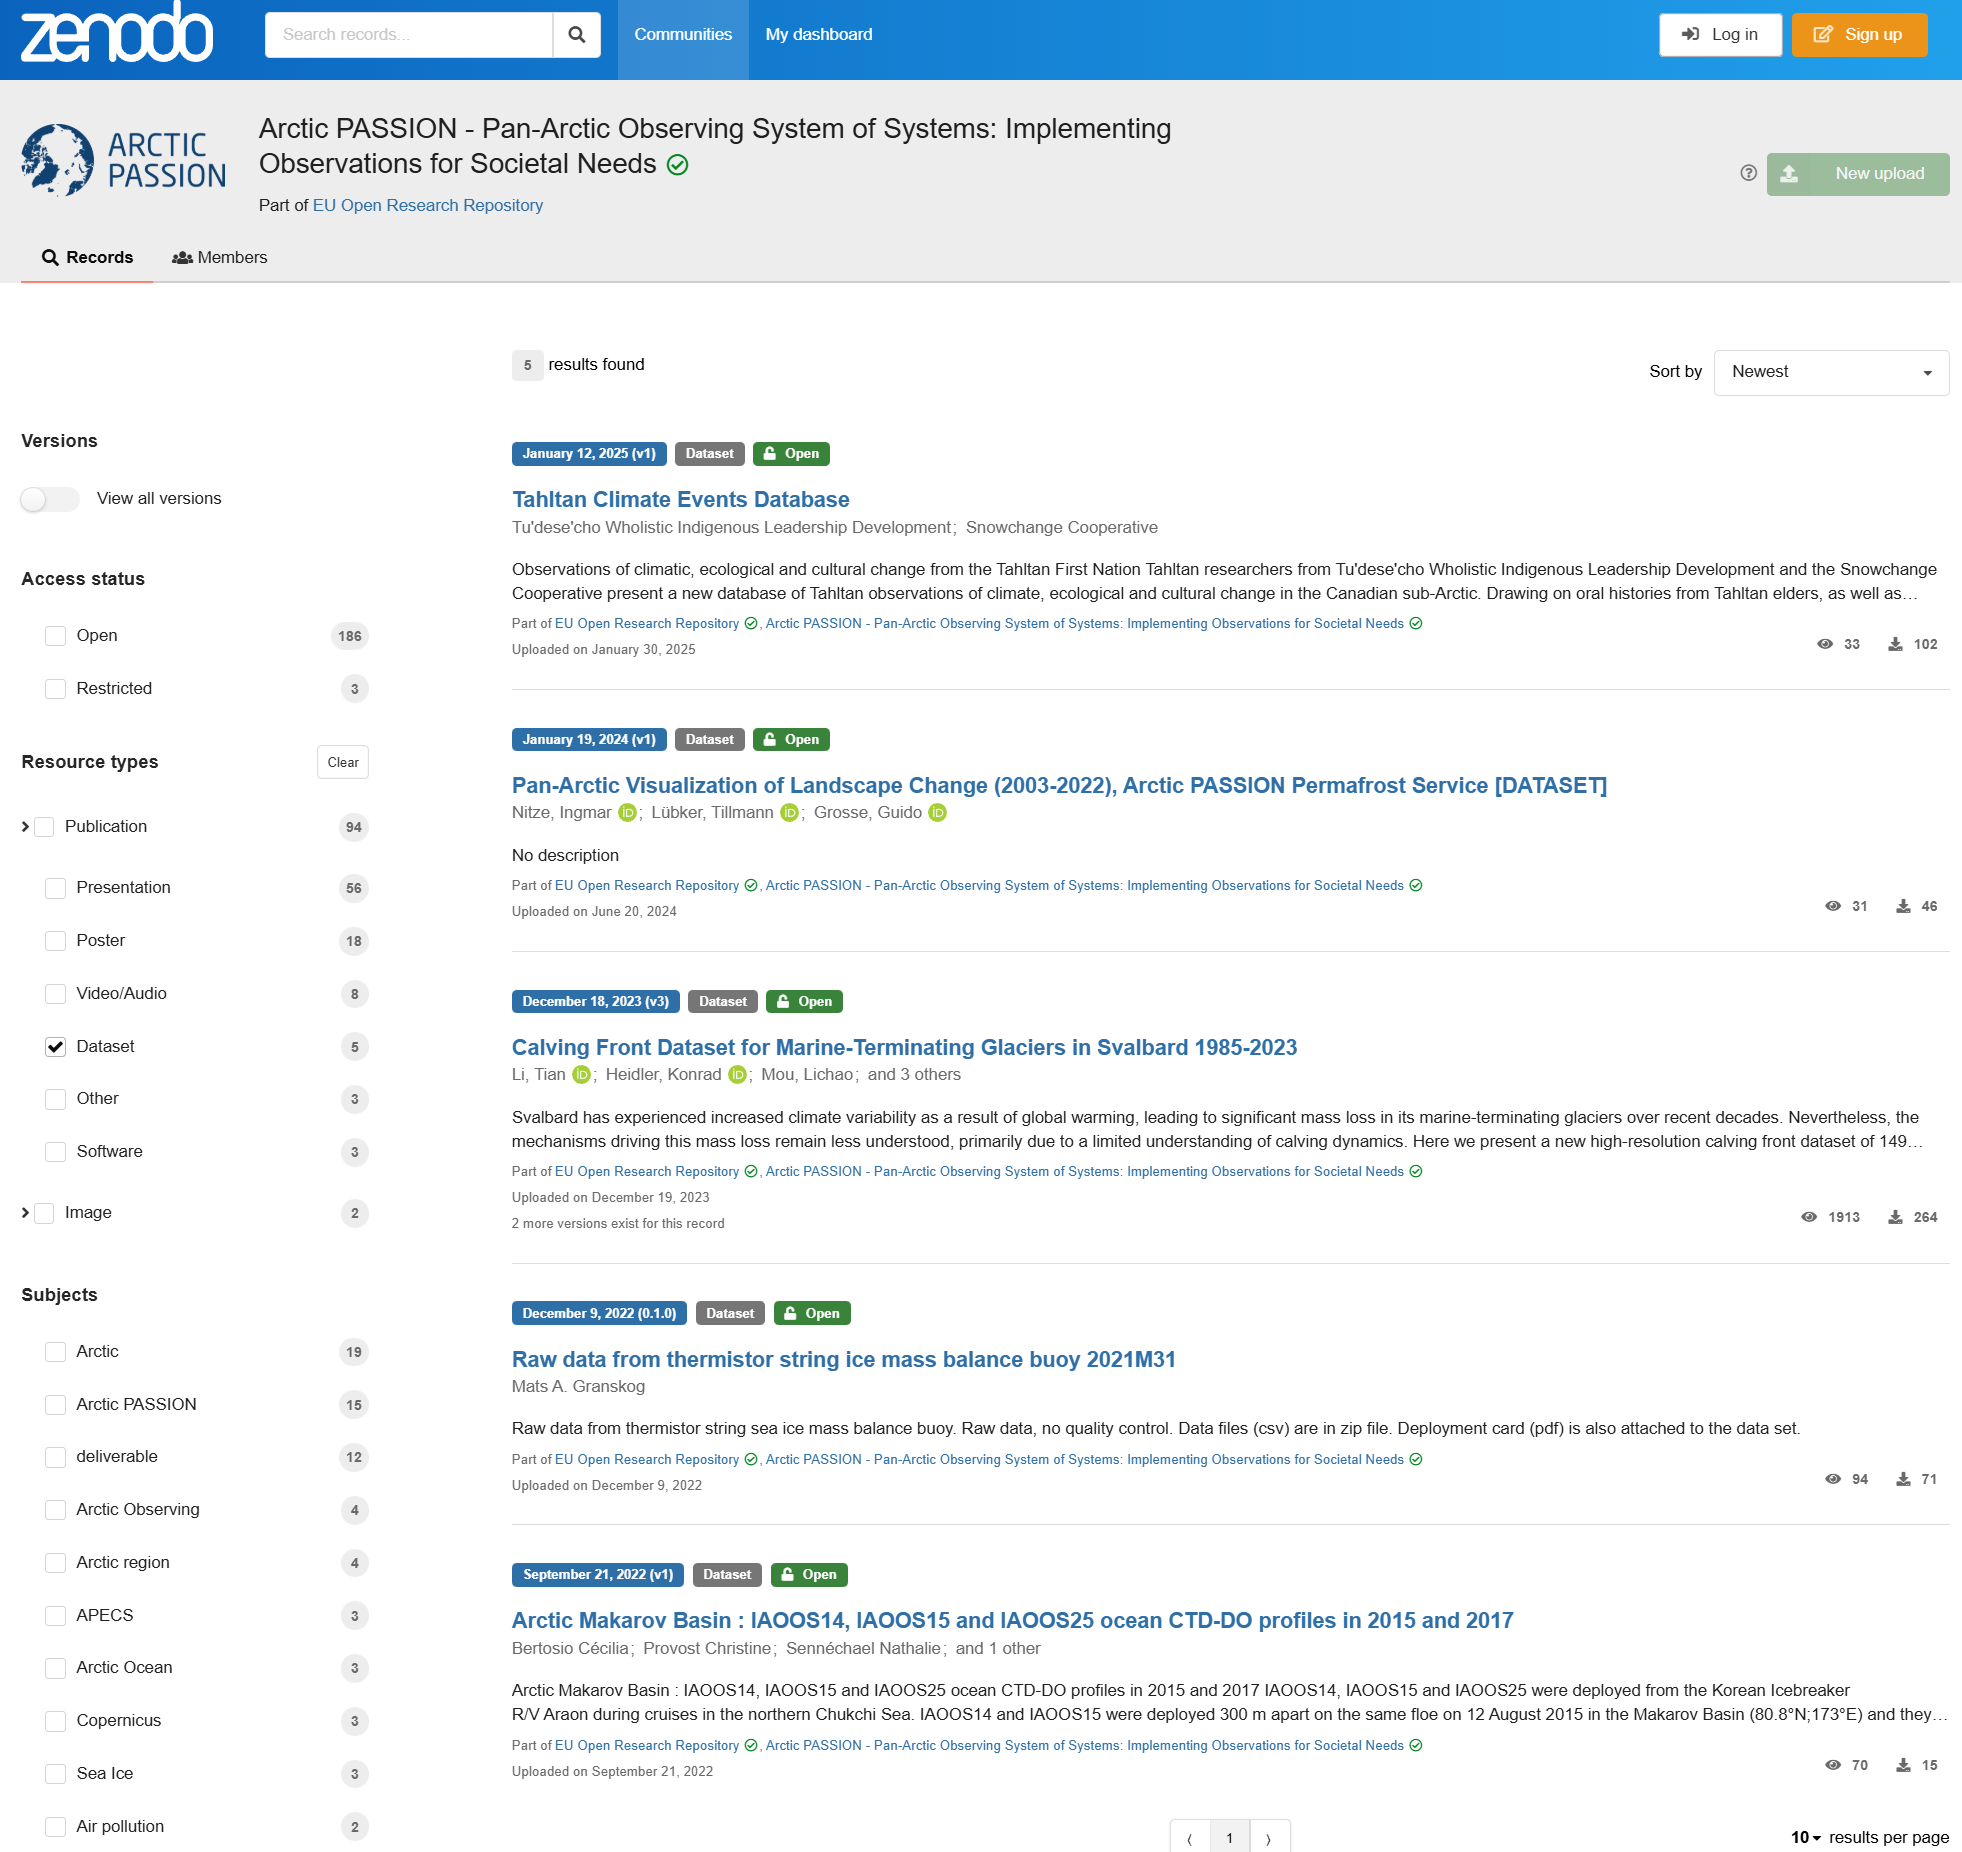Open the Communities menu item
This screenshot has height=1852, width=1962.
coord(683,35)
